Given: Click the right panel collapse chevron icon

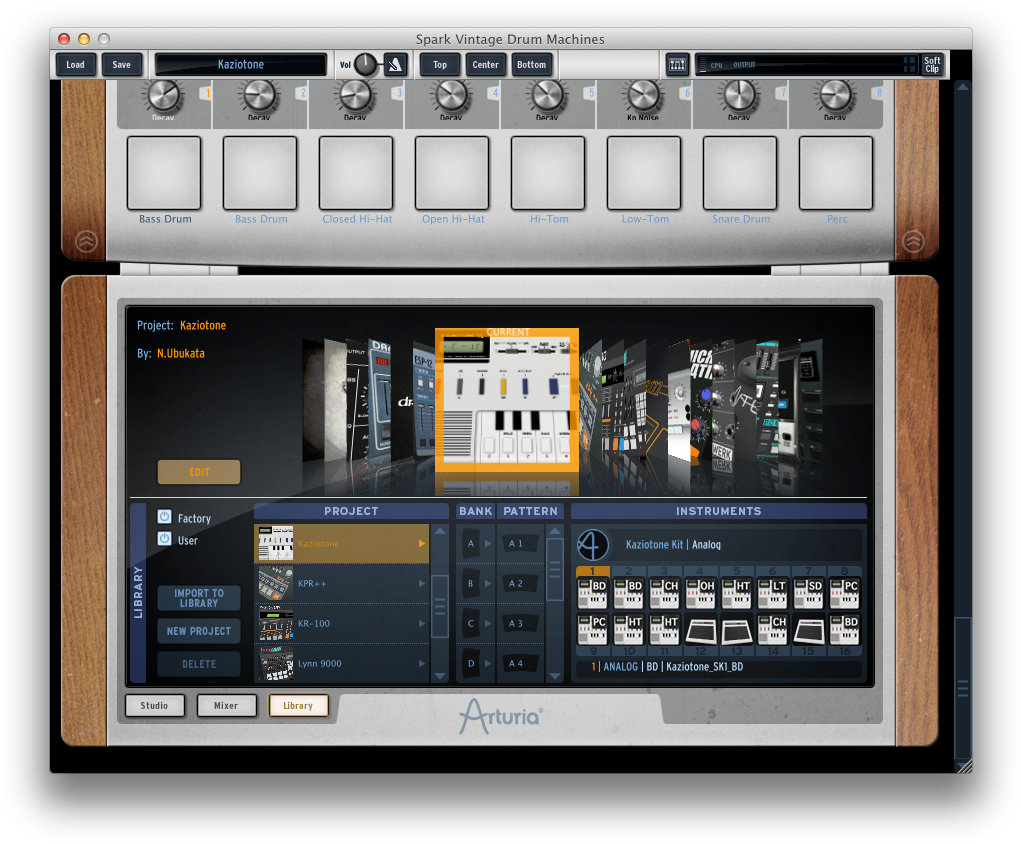Looking at the screenshot, I should 914,242.
